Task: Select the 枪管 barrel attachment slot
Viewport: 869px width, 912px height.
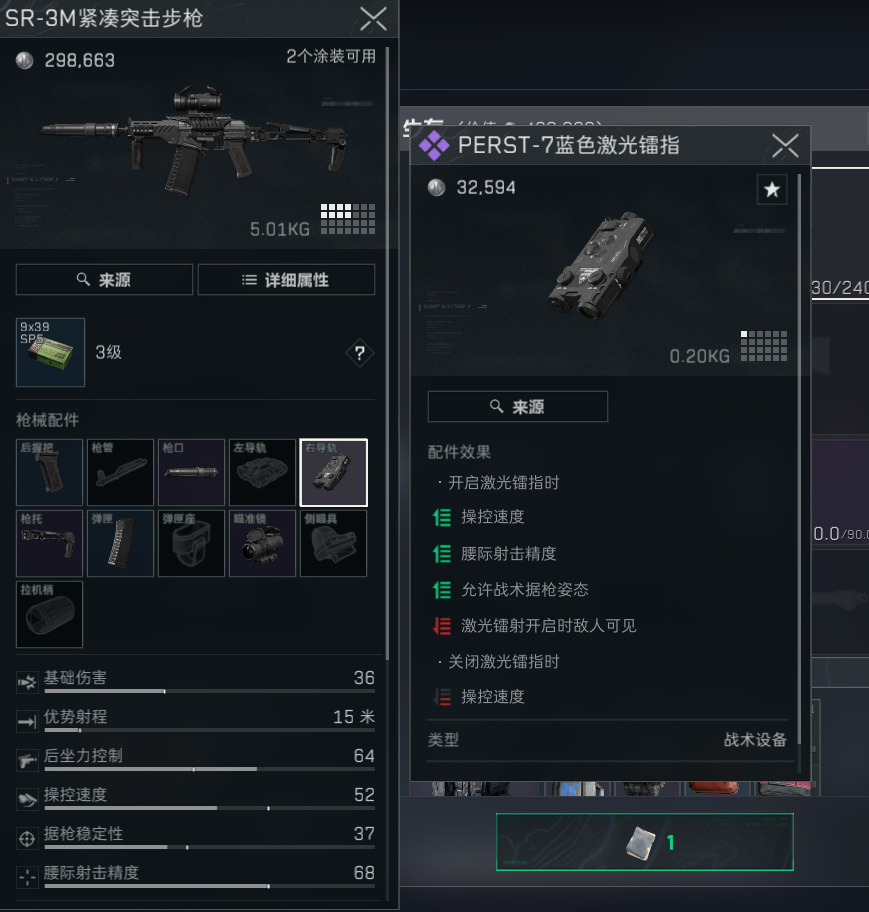Action: click(x=120, y=472)
